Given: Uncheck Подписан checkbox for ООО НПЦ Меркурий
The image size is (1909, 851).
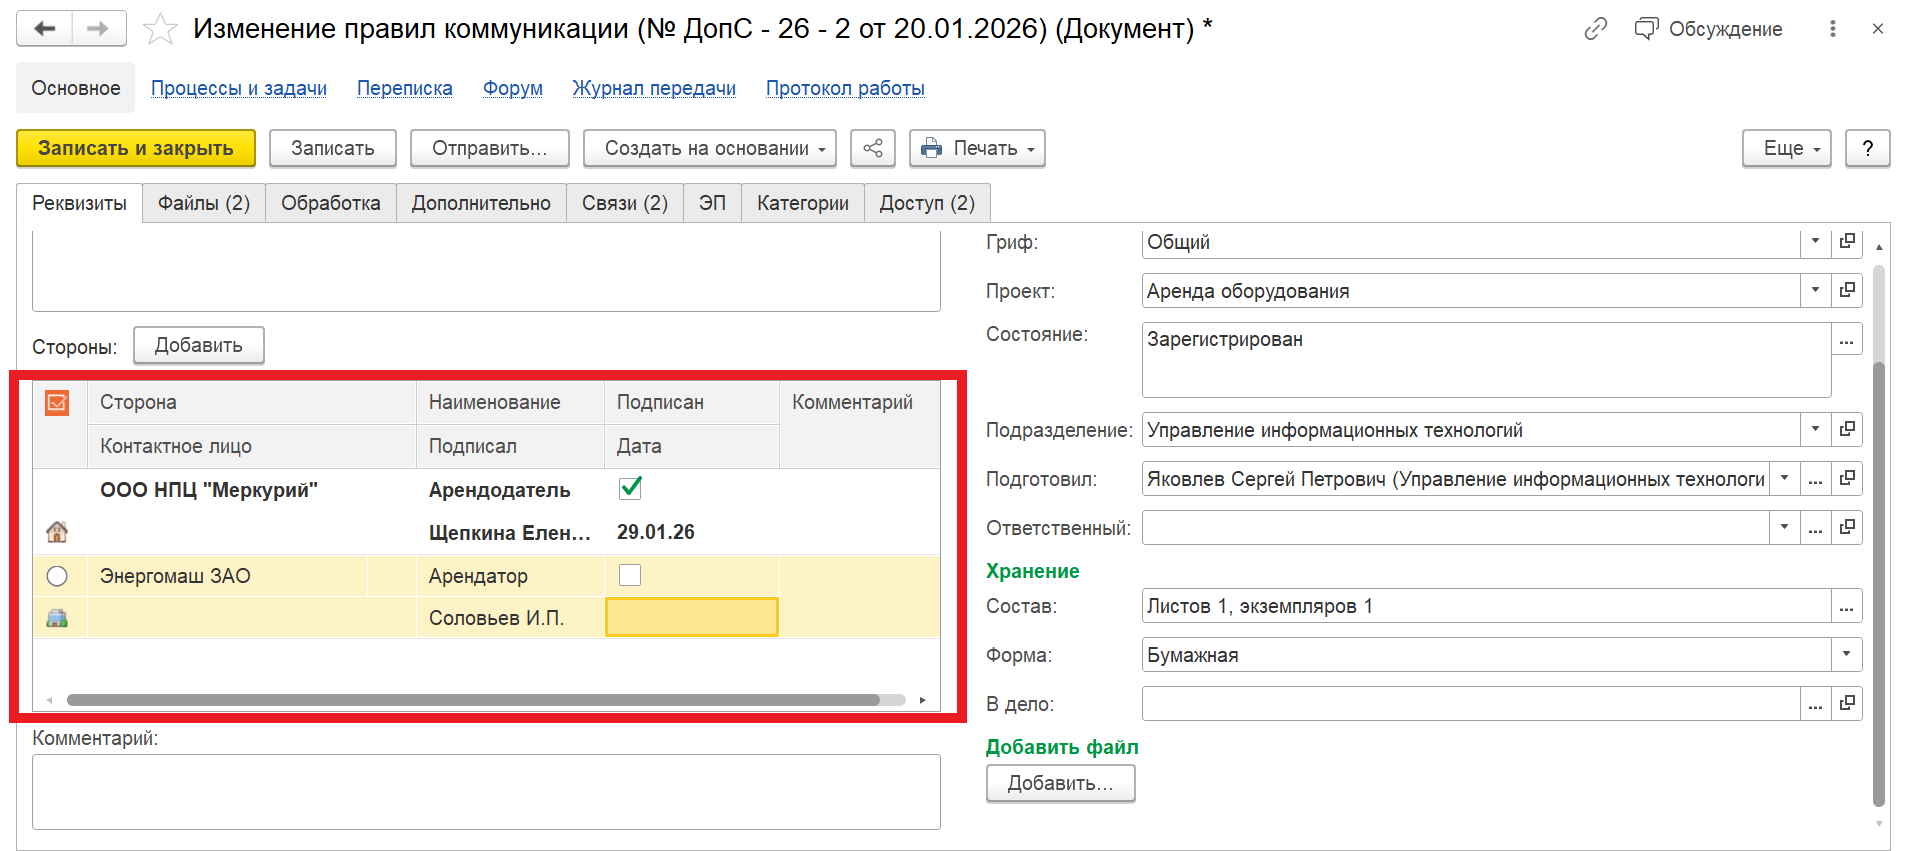Looking at the screenshot, I should click(x=630, y=488).
